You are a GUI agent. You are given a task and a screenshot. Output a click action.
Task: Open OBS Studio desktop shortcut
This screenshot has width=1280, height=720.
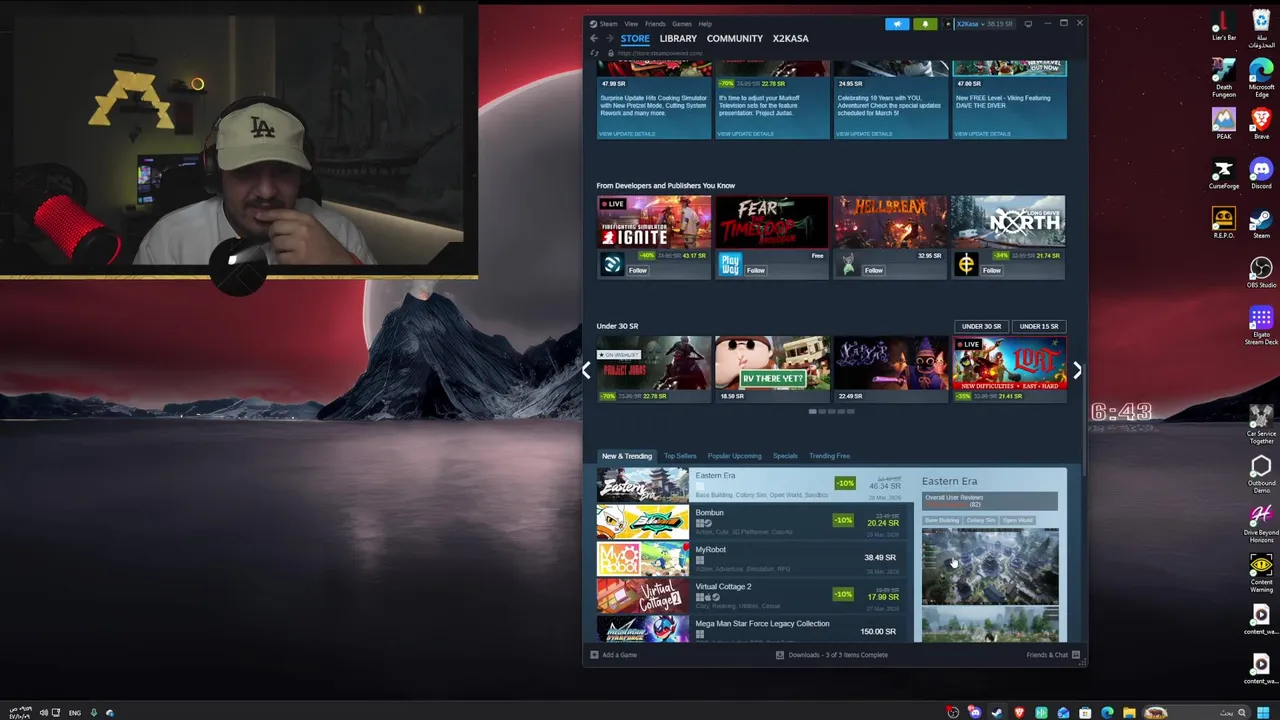1261,272
